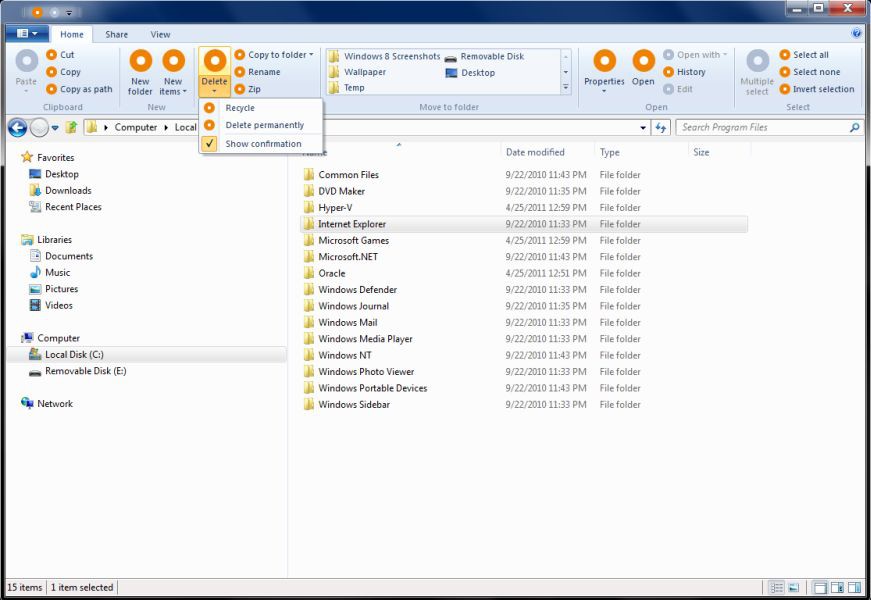This screenshot has height=600, width=871.
Task: Open the recent locations dropdown arrow
Action: 55,128
